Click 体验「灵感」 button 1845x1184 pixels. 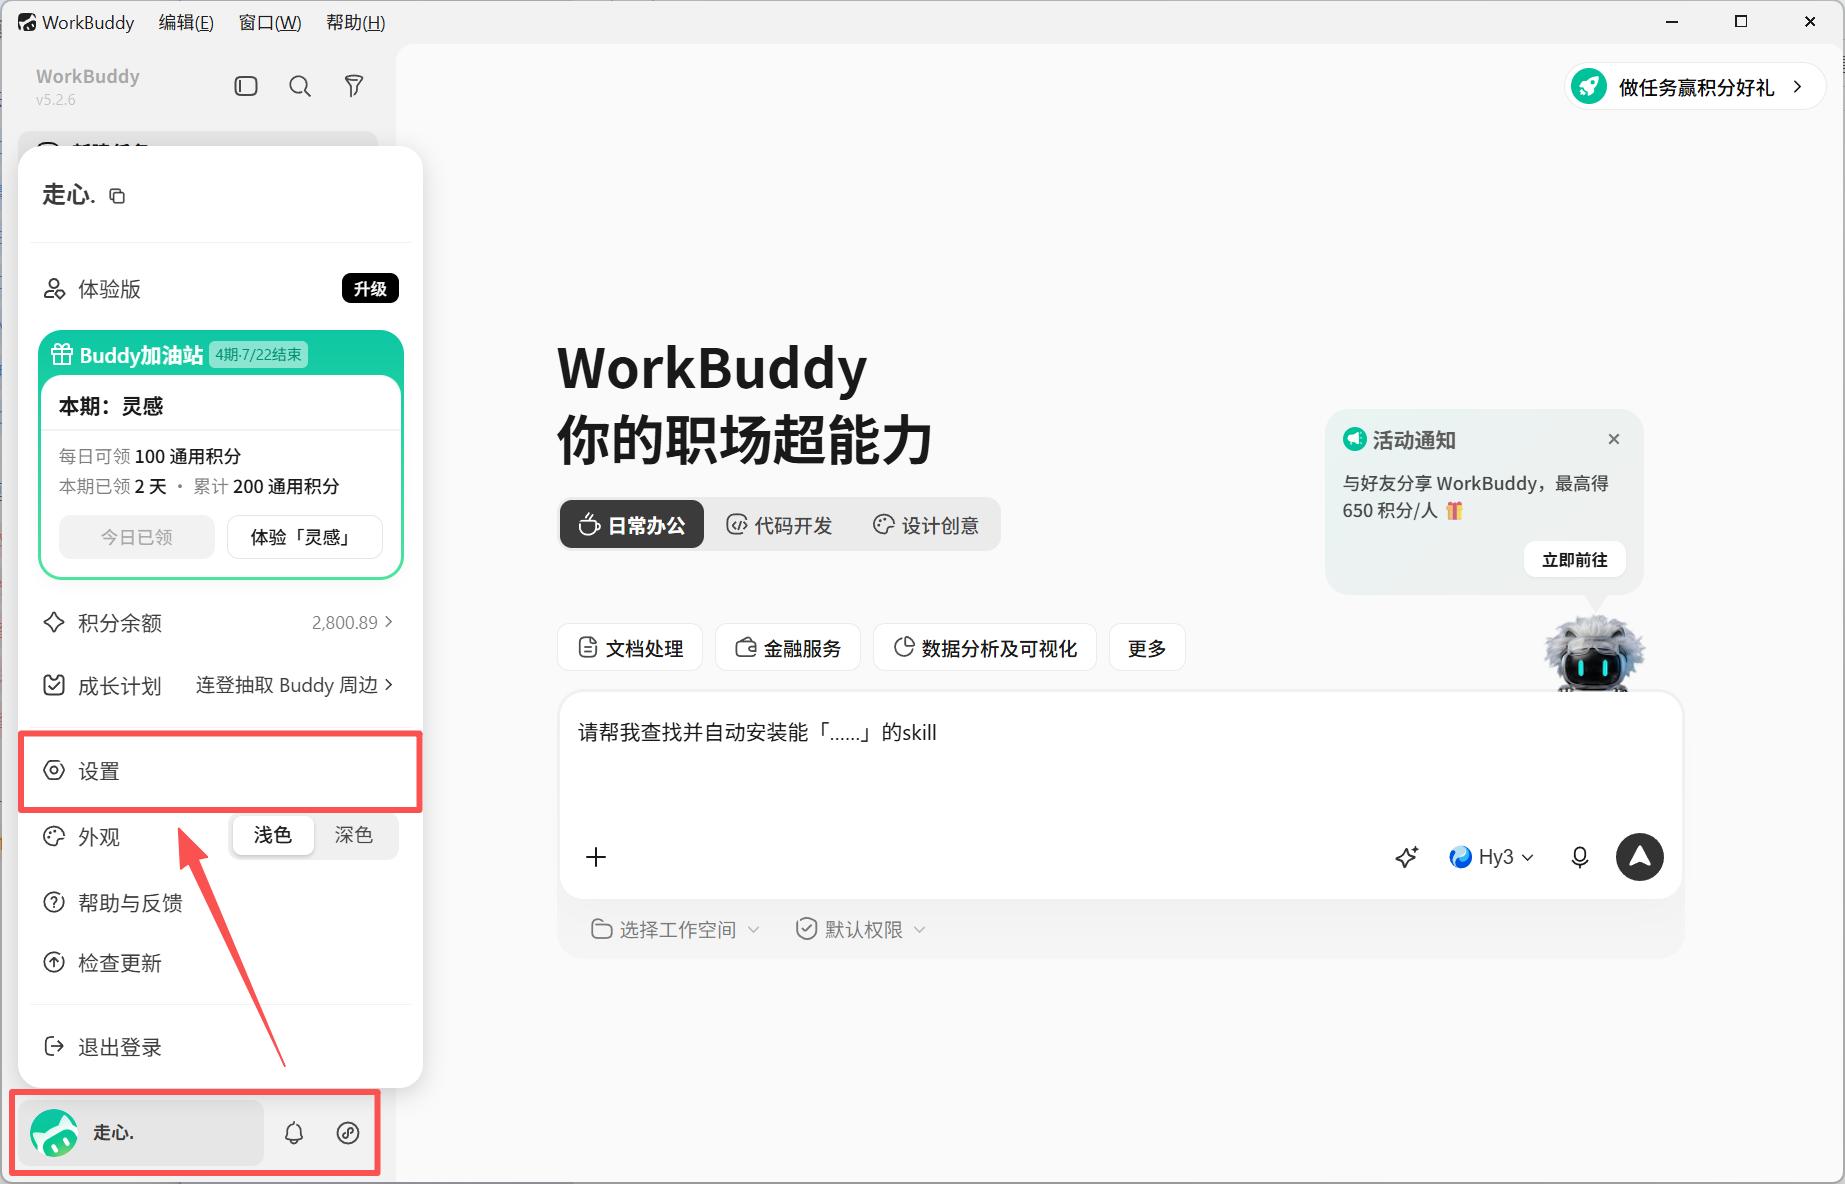305,537
